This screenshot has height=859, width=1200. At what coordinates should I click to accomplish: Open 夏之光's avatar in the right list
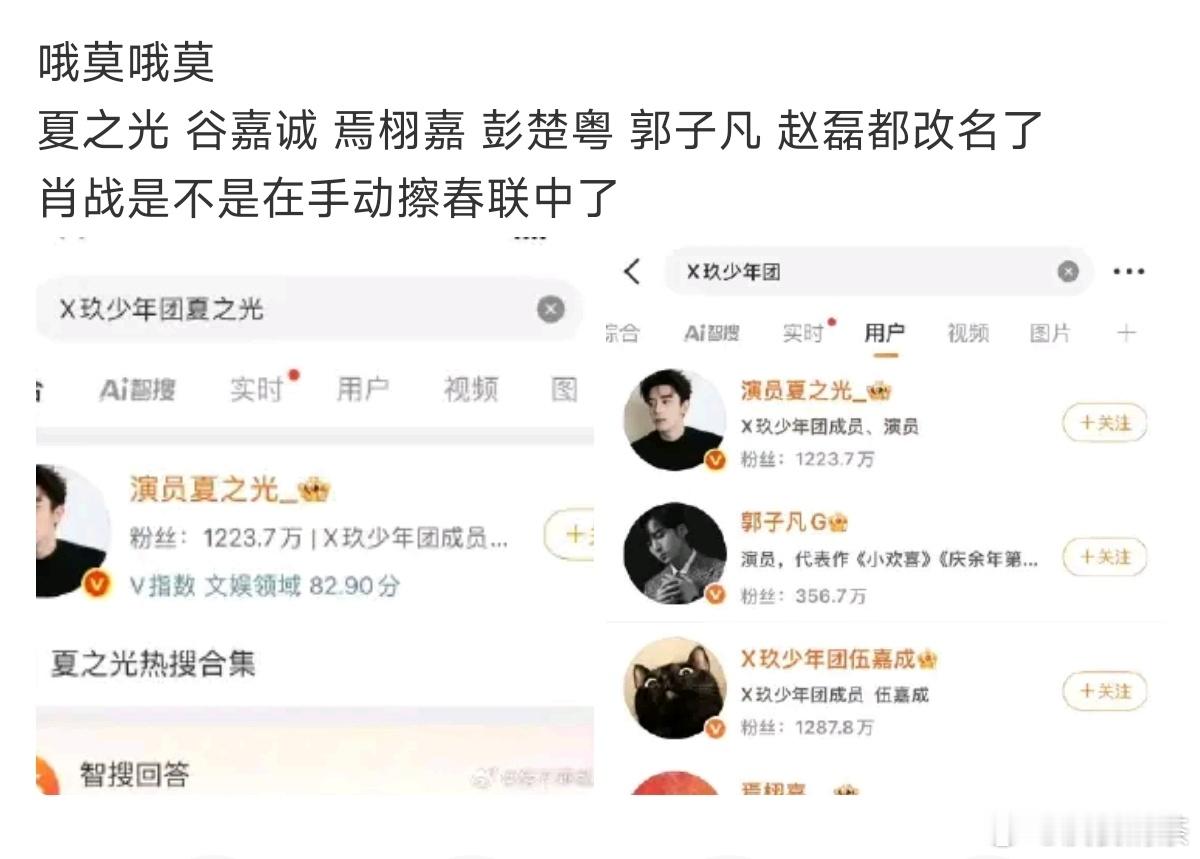(x=675, y=418)
